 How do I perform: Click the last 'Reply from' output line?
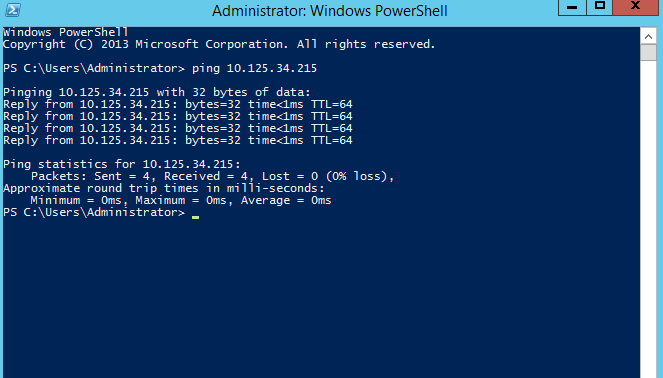pos(178,140)
